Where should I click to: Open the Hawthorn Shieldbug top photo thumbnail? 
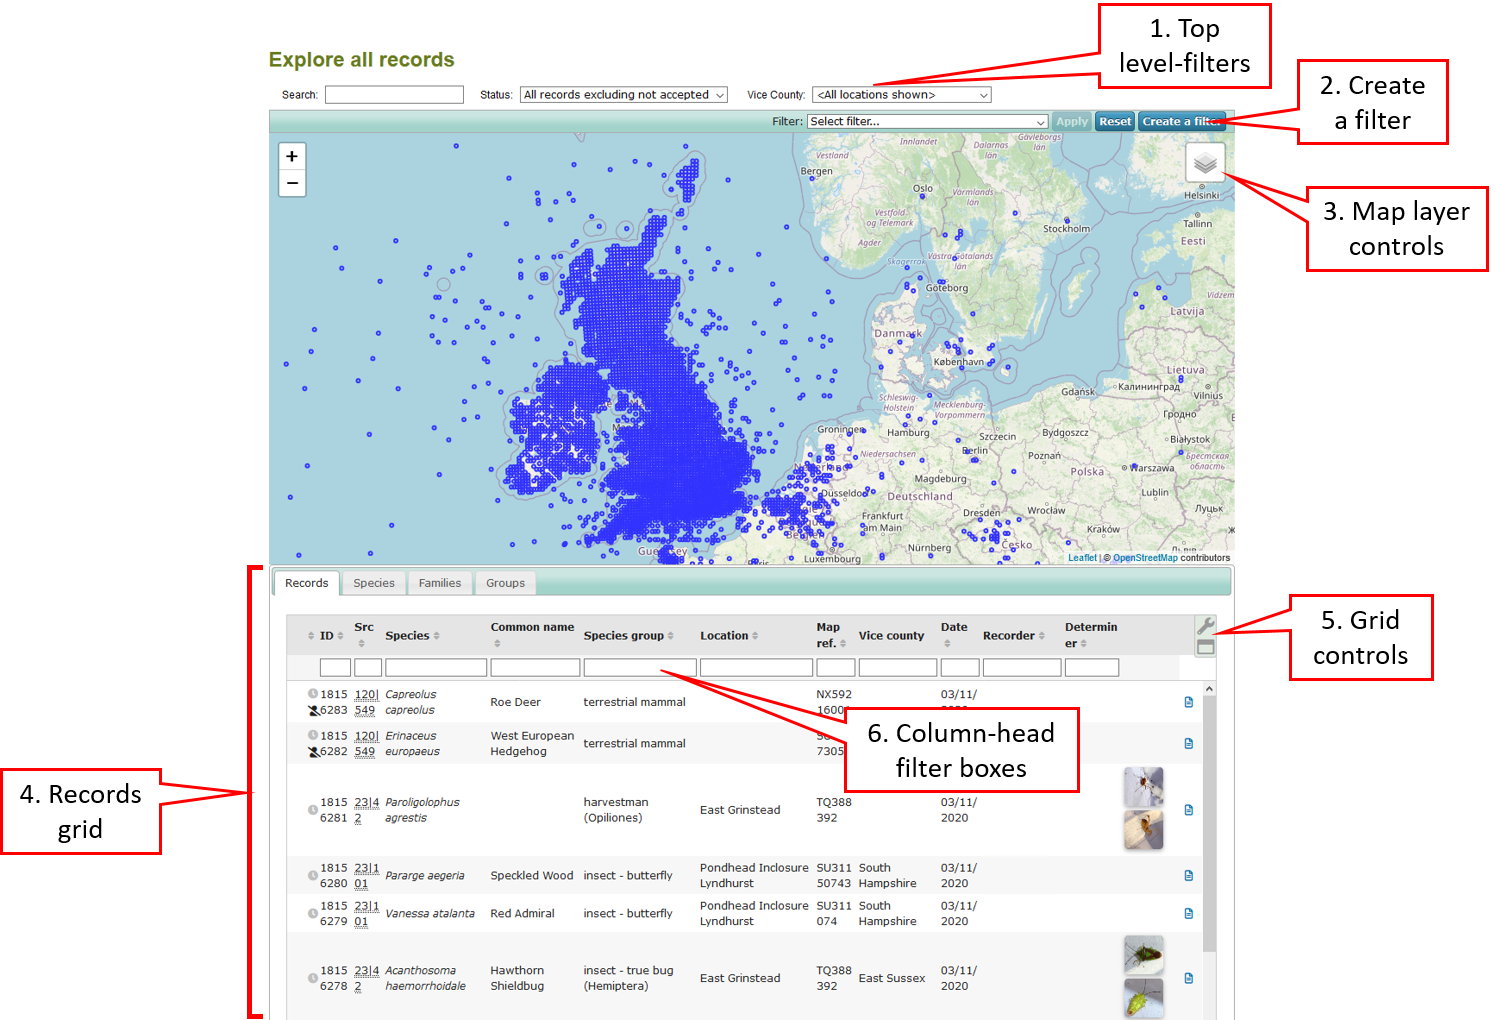tap(1143, 955)
